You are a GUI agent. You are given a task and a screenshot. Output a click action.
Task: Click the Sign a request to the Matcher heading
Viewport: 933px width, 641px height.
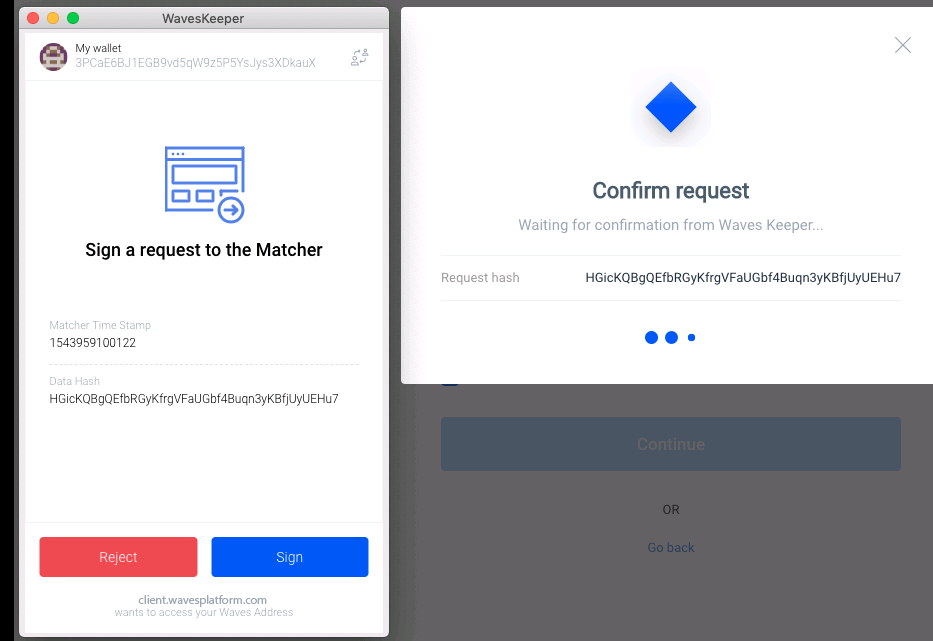tap(203, 250)
